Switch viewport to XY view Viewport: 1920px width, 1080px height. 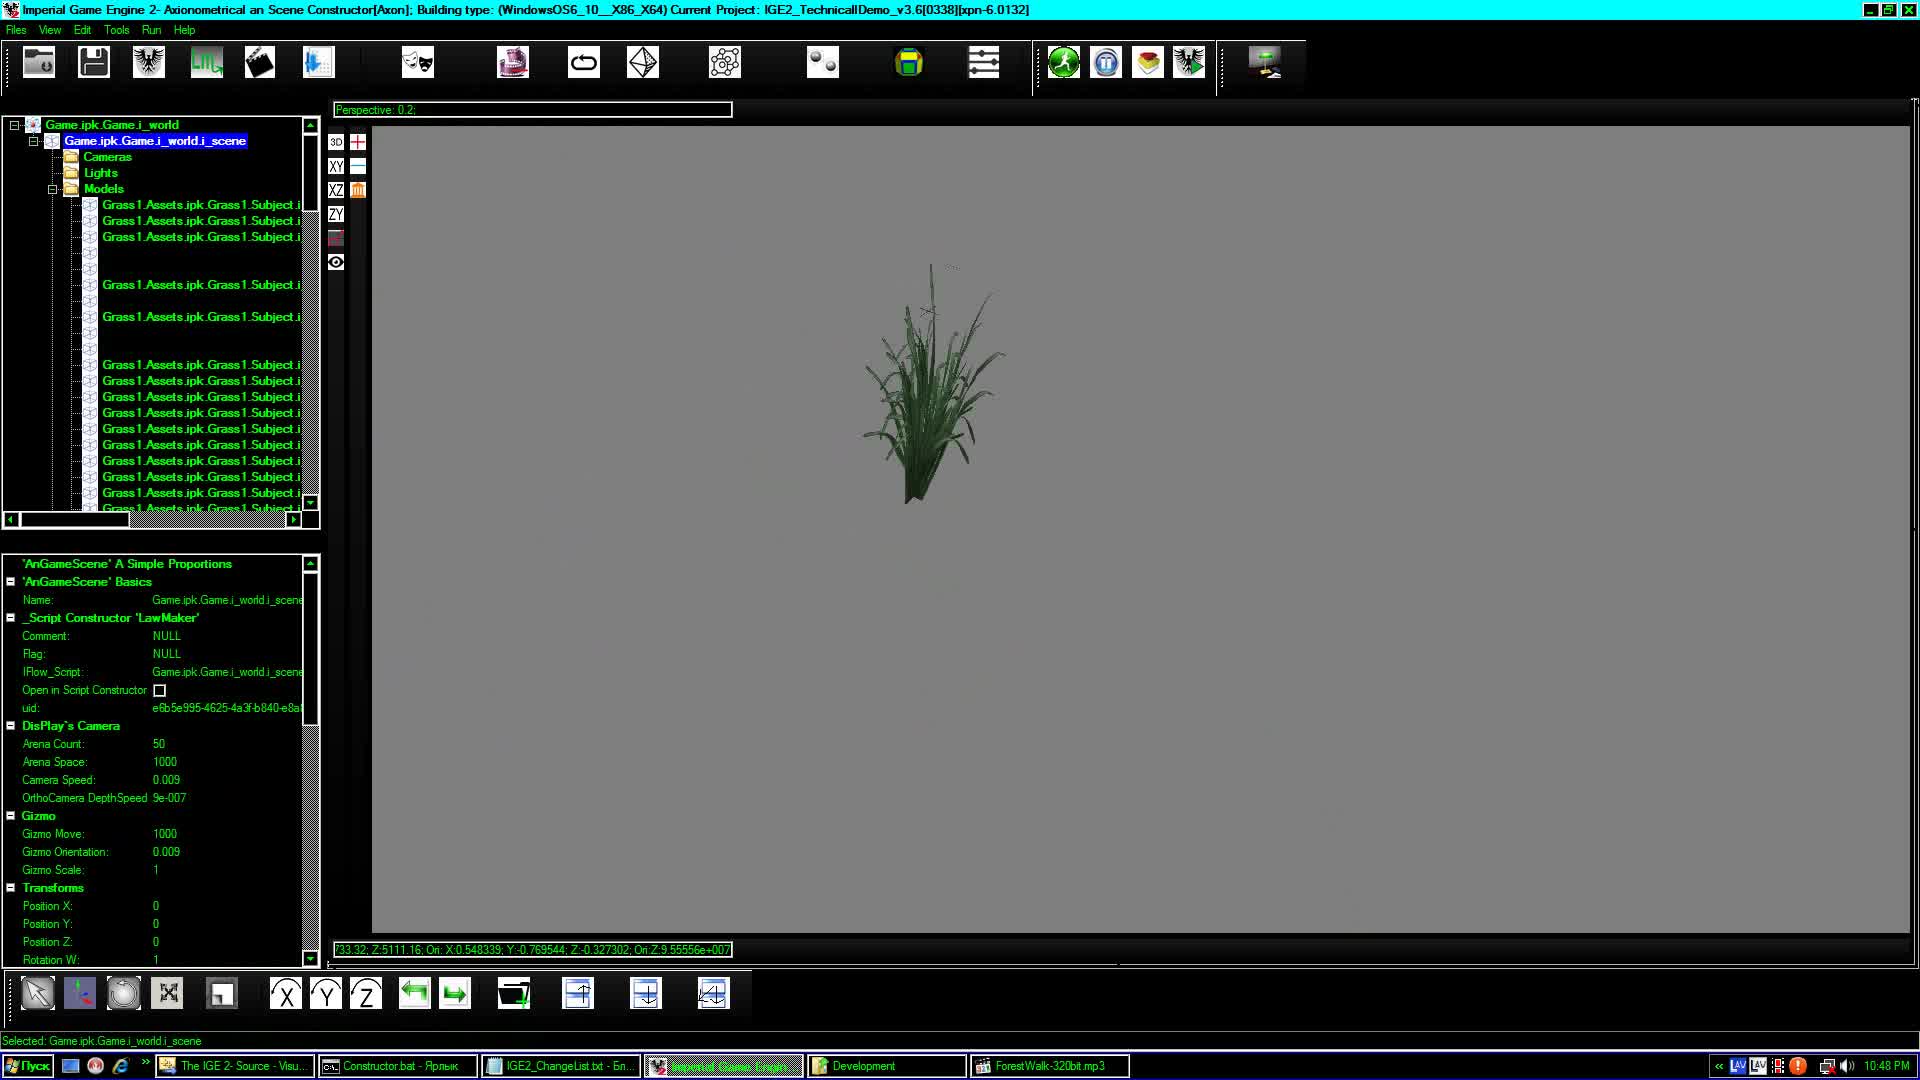[x=336, y=166]
